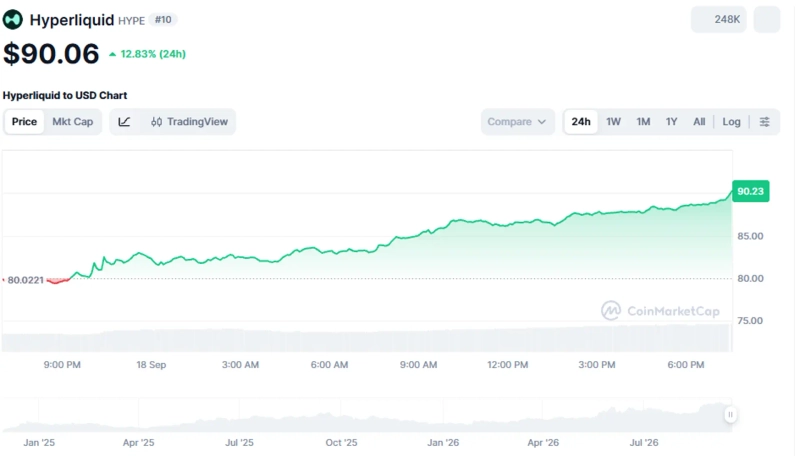Click the blank button beside 248K

(x=767, y=19)
